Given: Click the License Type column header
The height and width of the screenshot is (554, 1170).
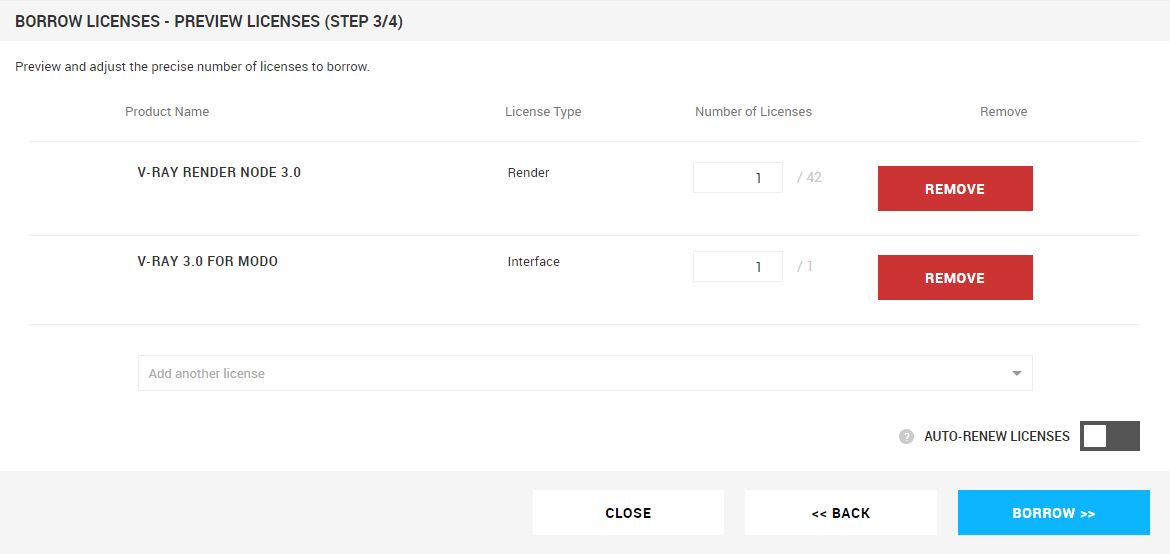Looking at the screenshot, I should (x=543, y=112).
